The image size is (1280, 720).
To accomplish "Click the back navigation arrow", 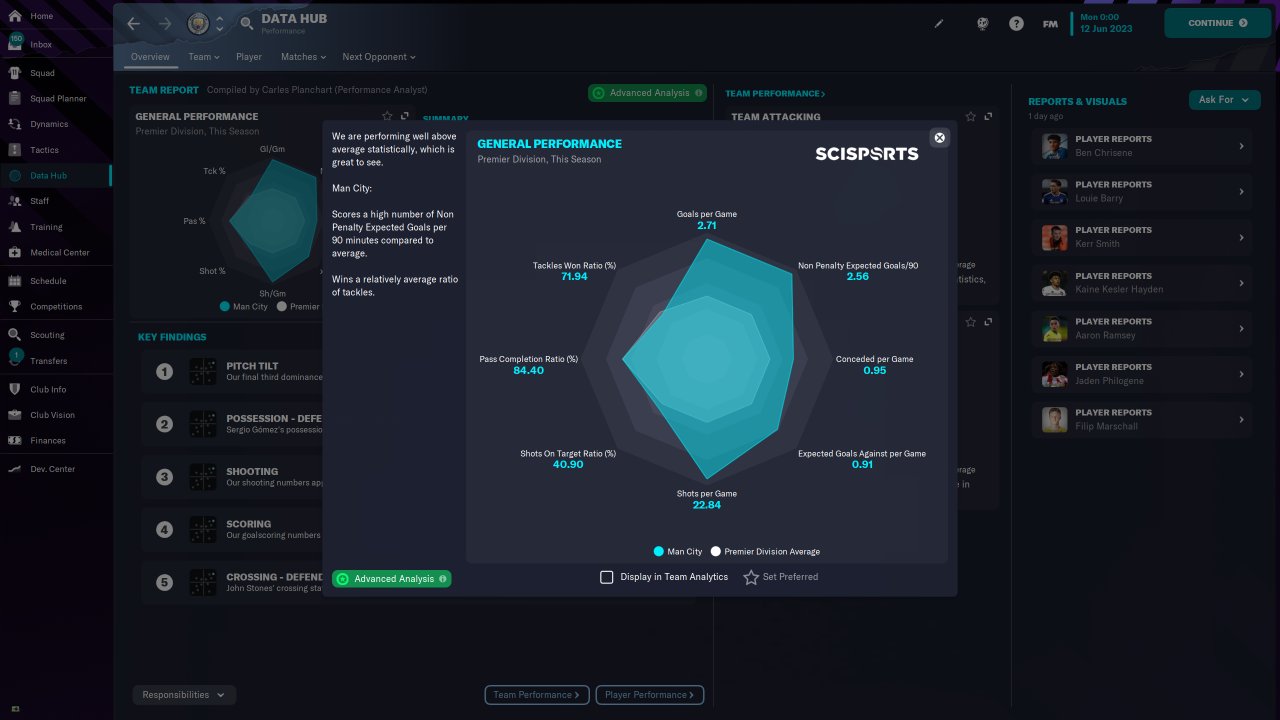I will tap(134, 23).
